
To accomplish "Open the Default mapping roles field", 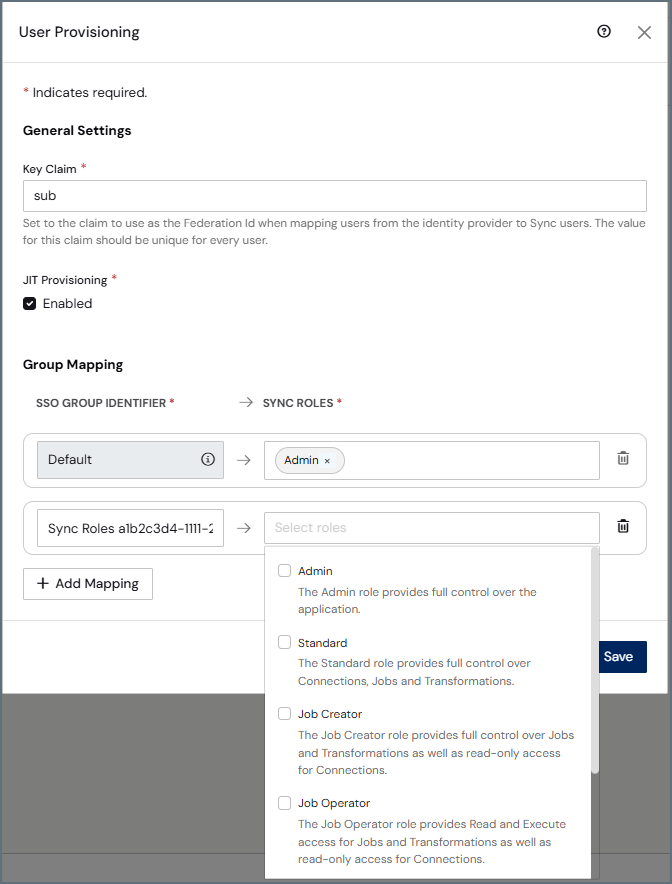I will click(432, 460).
